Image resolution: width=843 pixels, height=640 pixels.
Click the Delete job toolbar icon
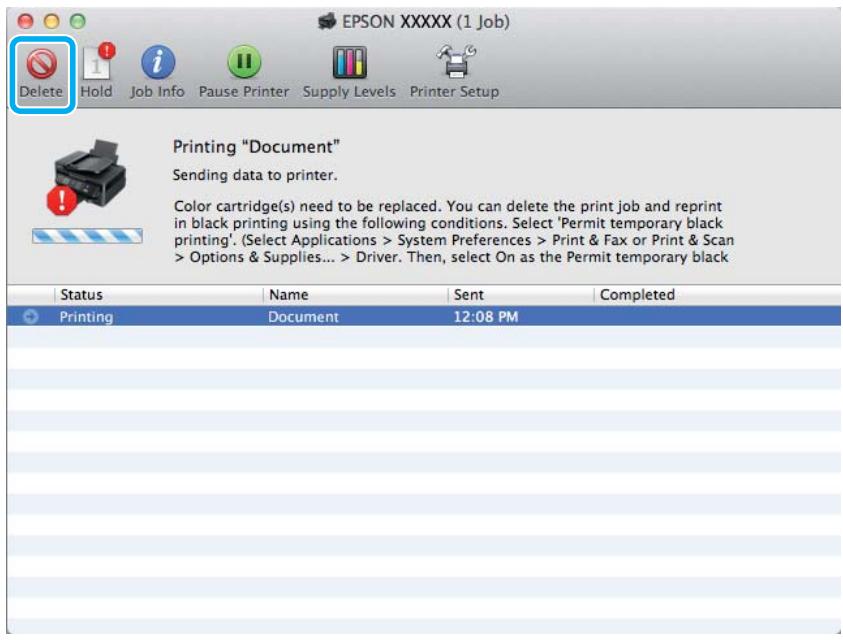[x=41, y=65]
